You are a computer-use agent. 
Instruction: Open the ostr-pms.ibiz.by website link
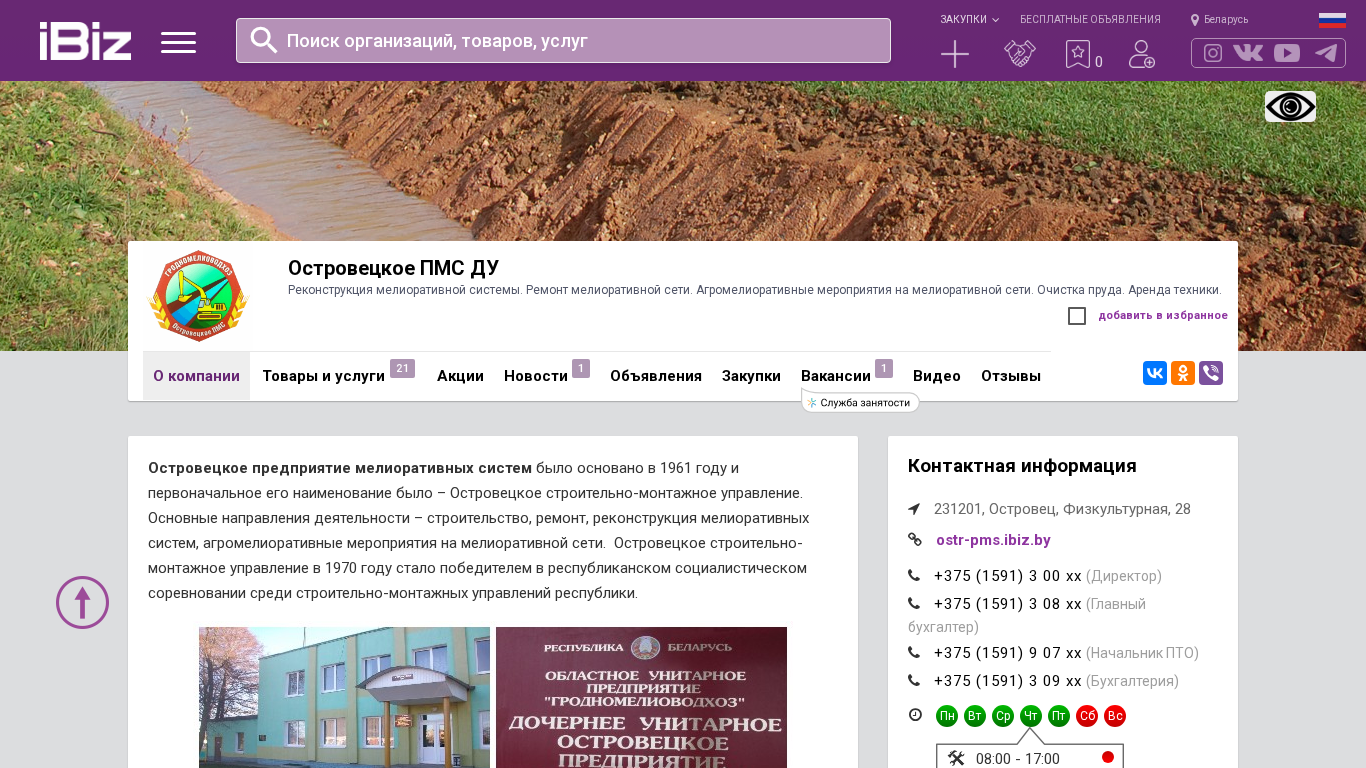point(993,540)
